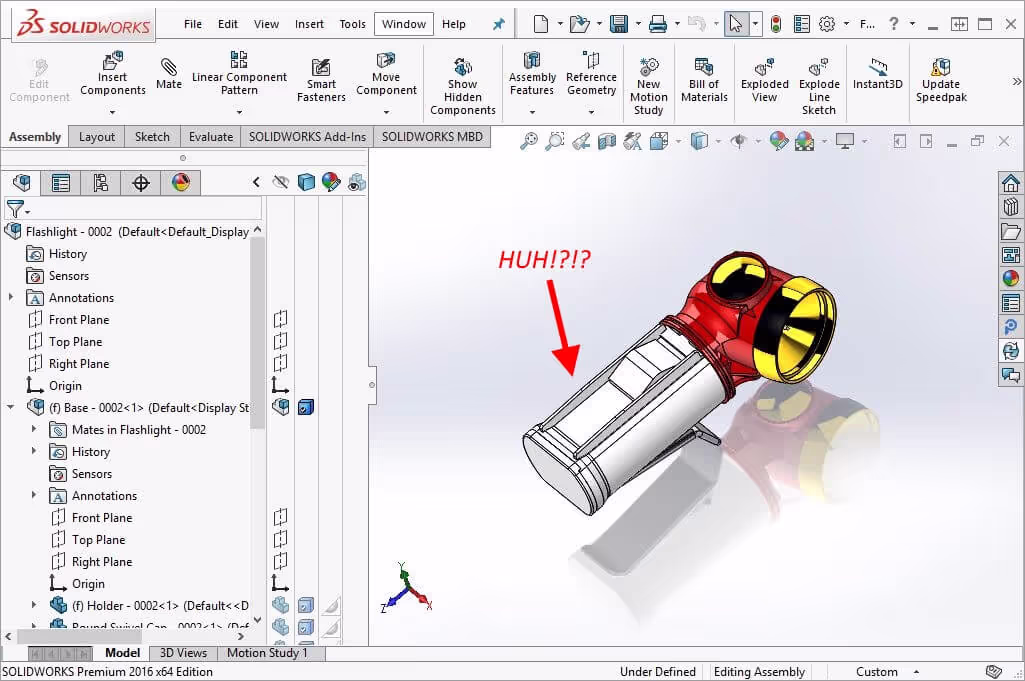The height and width of the screenshot is (681, 1025).
Task: Click Show Hidden Components
Action: click(x=463, y=87)
